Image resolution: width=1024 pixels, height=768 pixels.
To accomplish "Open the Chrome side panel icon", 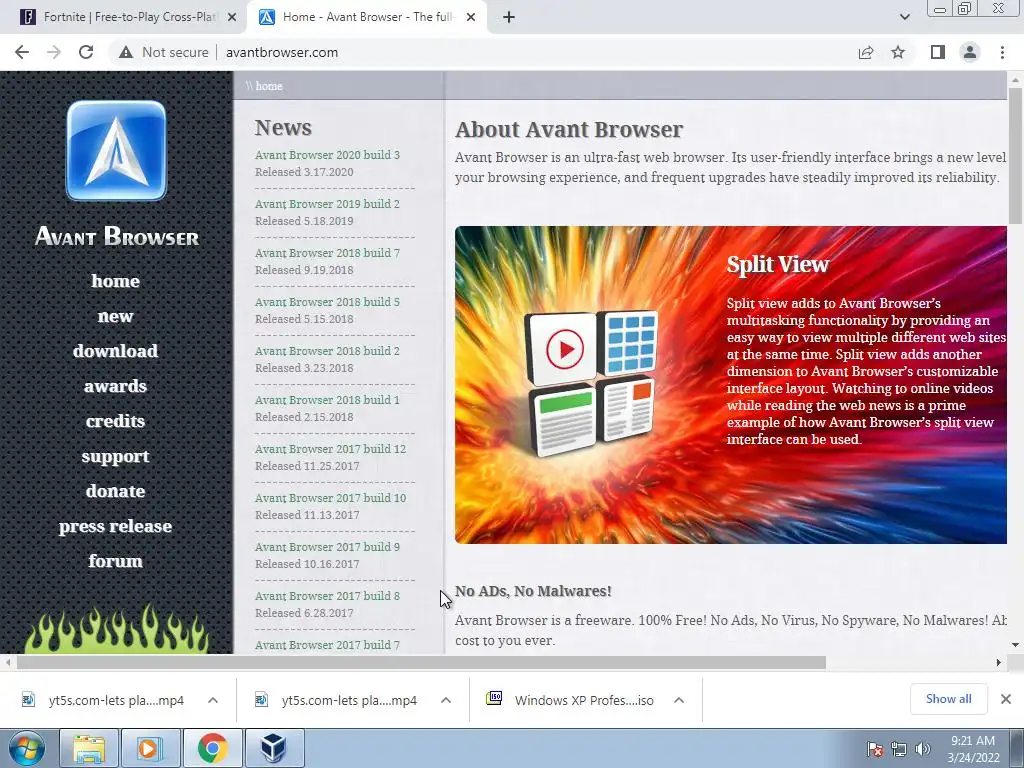I will click(938, 52).
